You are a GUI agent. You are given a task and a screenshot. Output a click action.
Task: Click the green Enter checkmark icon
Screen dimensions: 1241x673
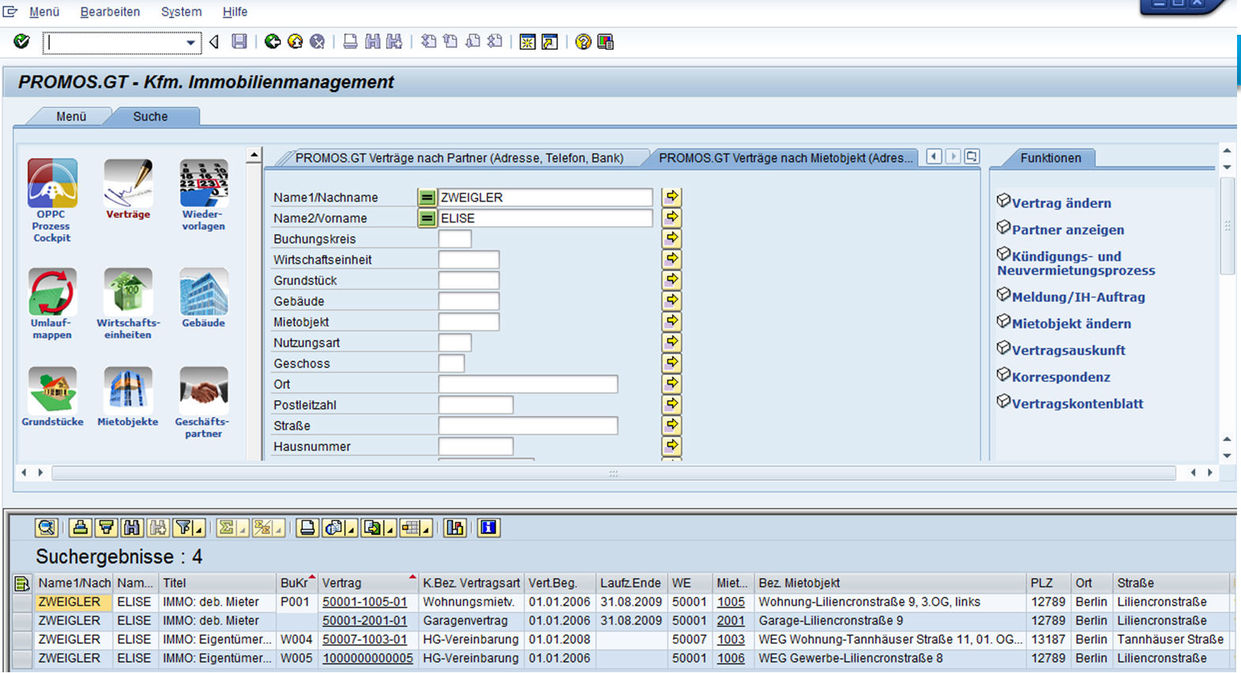[22, 42]
